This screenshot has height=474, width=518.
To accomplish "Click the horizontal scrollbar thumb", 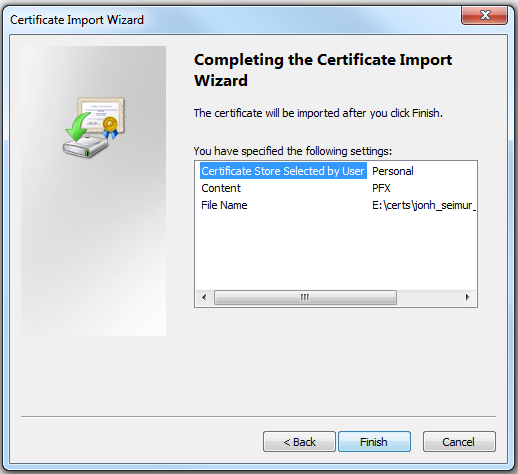I will pos(305,297).
